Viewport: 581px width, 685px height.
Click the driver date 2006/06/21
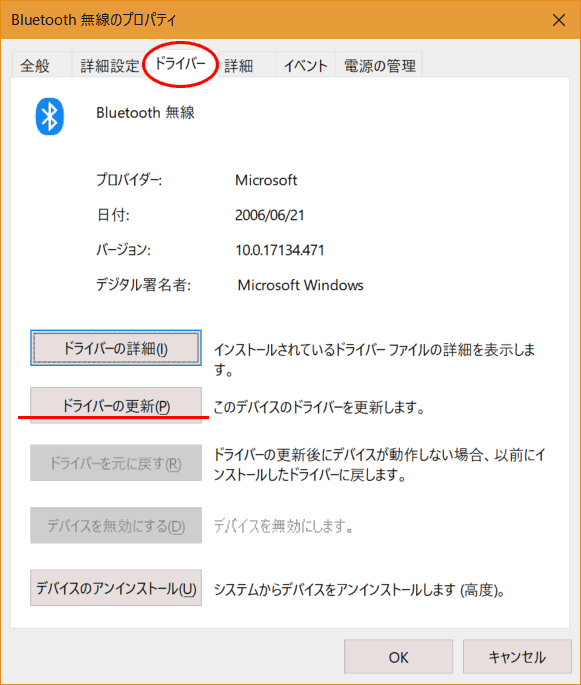point(270,215)
